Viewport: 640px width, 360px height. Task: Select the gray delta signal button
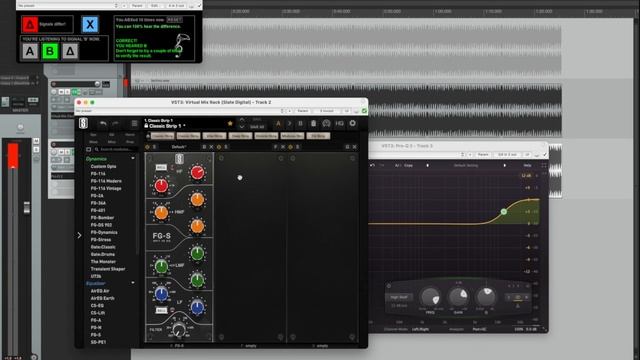(70, 51)
